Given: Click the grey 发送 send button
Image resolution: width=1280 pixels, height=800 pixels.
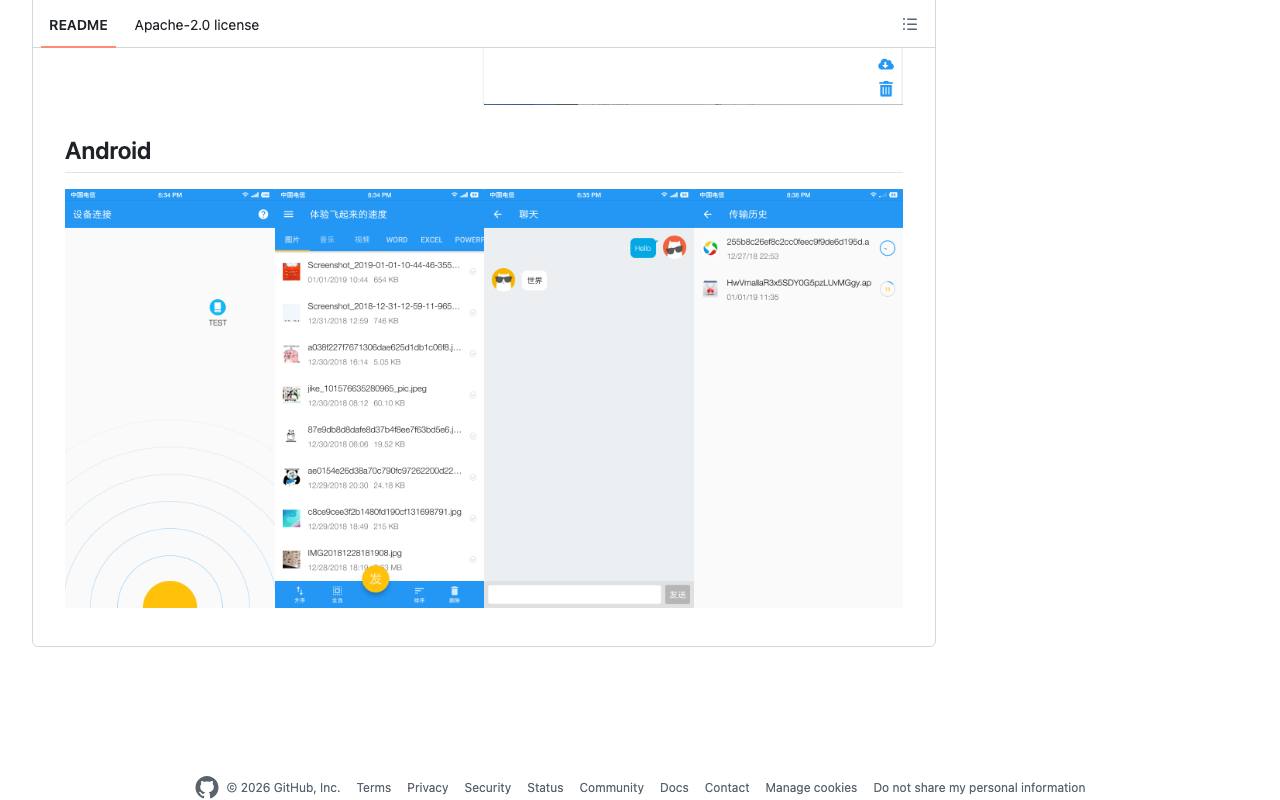Looking at the screenshot, I should (x=678, y=594).
